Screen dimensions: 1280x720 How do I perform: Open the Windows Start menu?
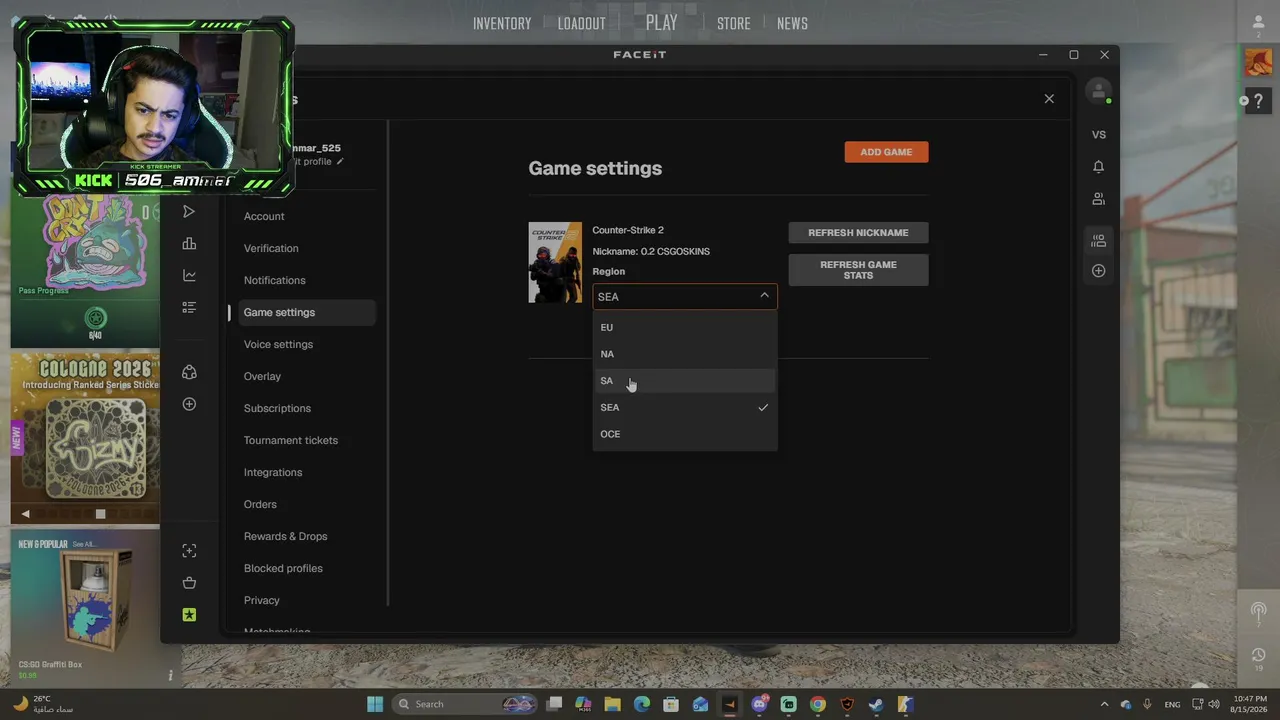click(x=375, y=704)
